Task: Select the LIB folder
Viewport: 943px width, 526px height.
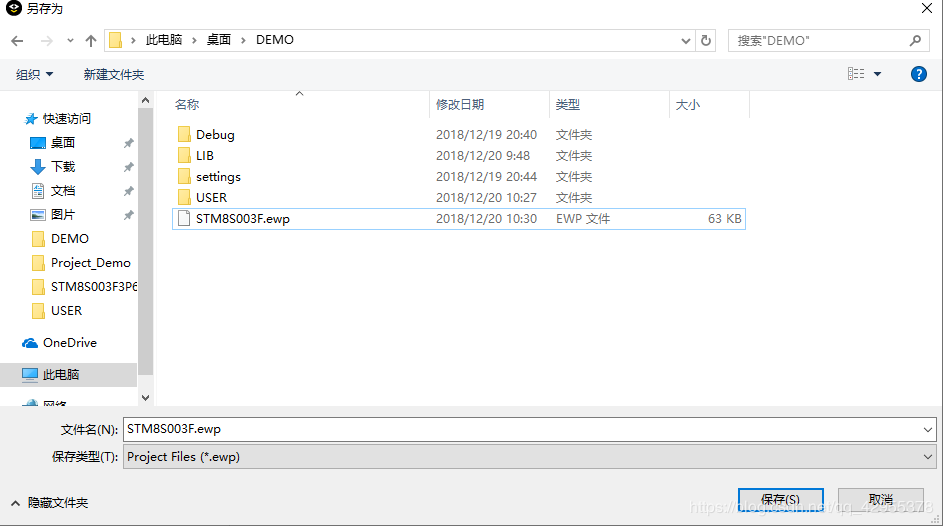Action: click(204, 156)
